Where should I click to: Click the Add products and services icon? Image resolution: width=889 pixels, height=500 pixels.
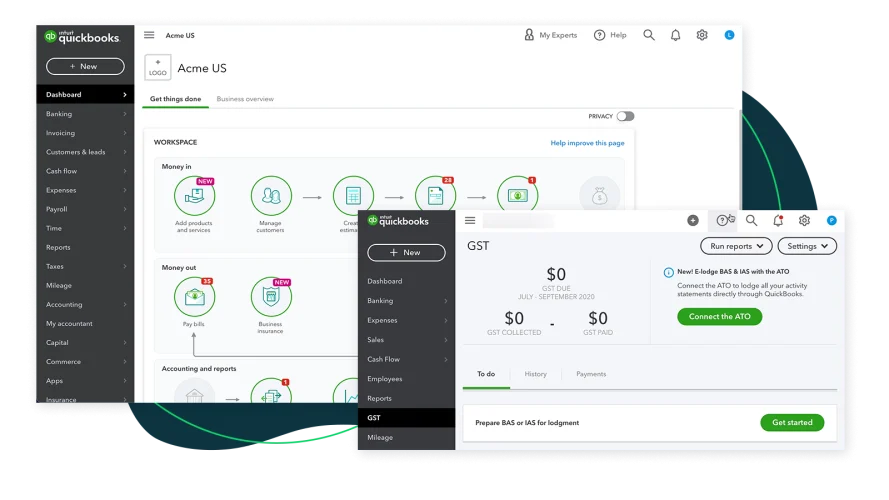[x=194, y=196]
